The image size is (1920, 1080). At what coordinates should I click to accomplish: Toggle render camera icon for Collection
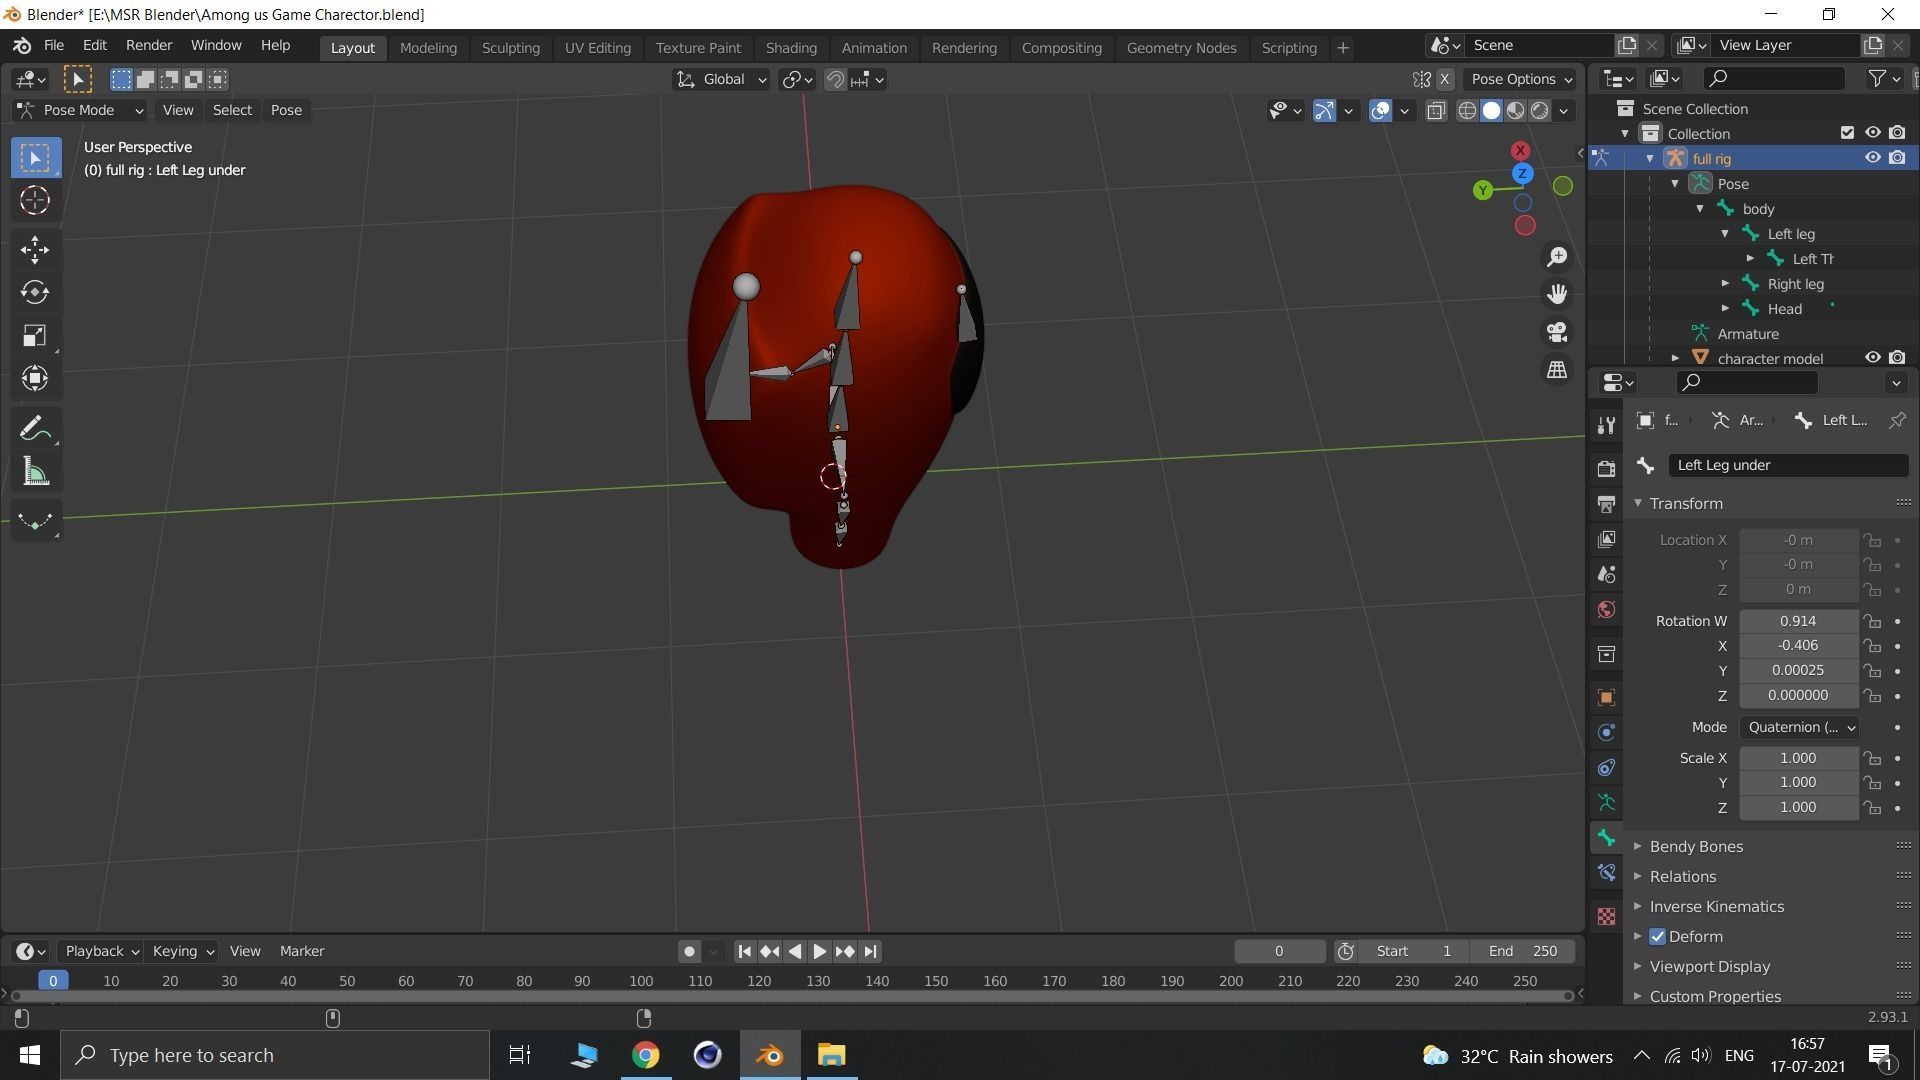[1897, 133]
